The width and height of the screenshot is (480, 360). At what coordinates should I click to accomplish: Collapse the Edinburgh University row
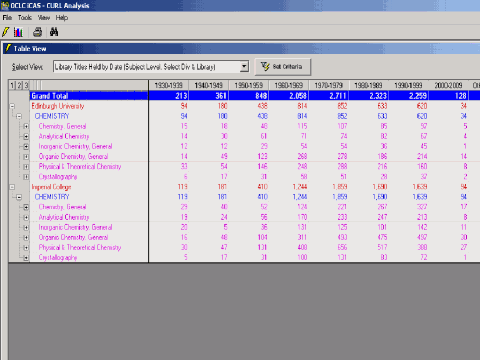pos(12,106)
